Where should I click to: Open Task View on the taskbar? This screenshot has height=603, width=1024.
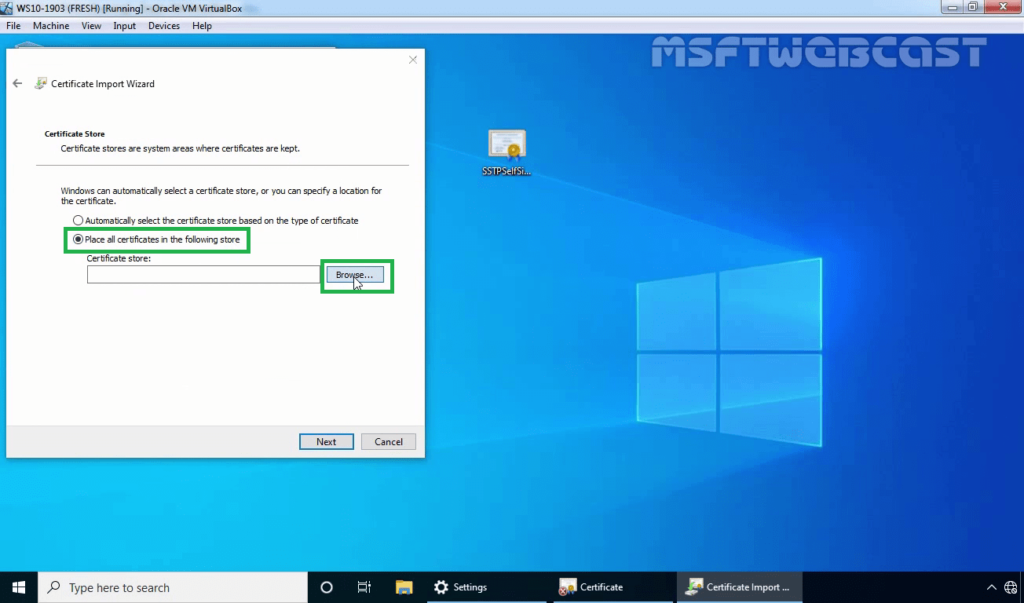click(x=364, y=587)
